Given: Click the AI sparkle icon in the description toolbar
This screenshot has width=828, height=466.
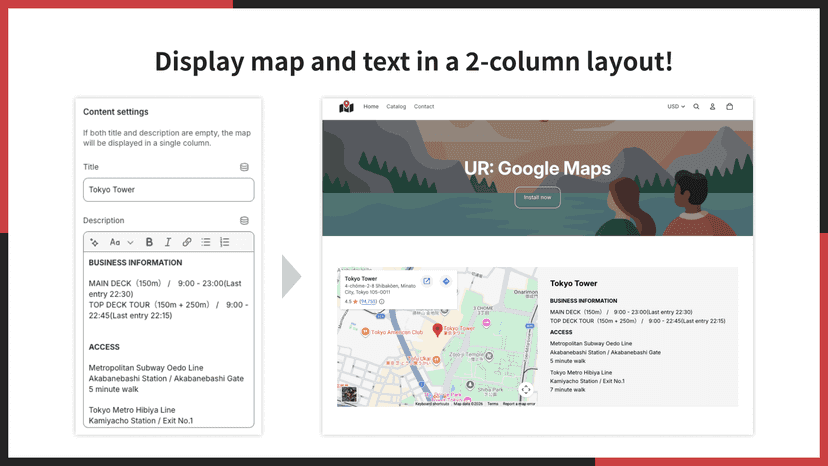Looking at the screenshot, I should (95, 242).
